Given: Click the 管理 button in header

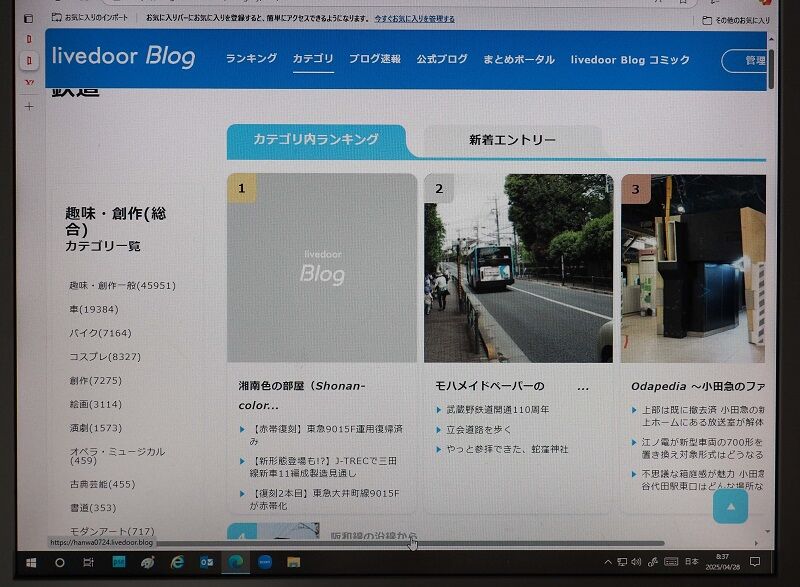Looking at the screenshot, I should tap(745, 61).
